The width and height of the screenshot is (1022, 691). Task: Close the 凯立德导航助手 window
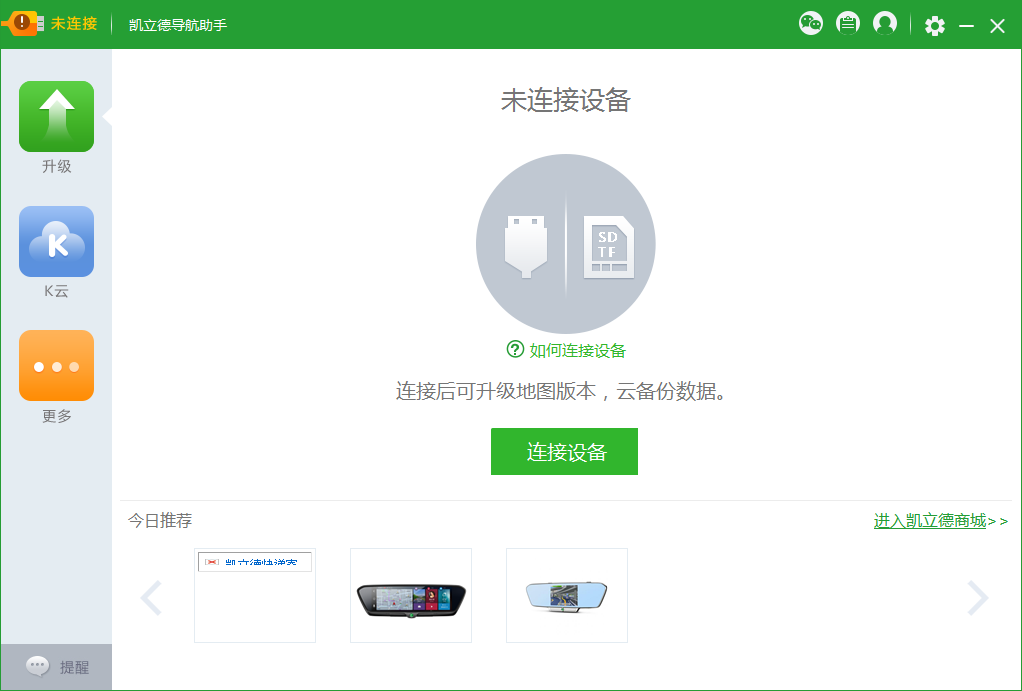997,26
